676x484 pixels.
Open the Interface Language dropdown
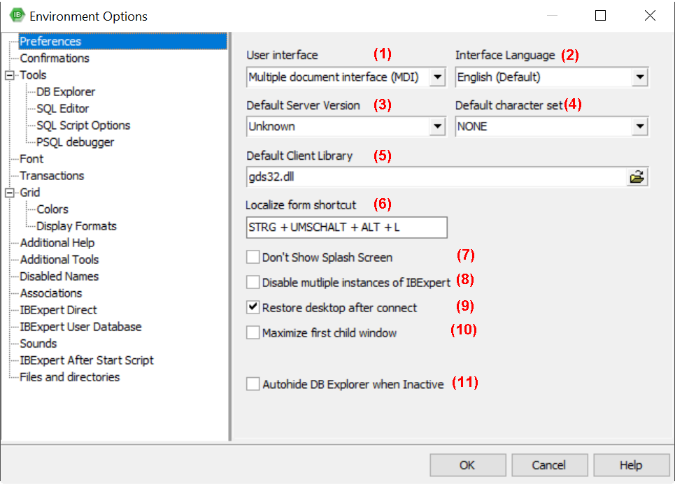(638, 77)
